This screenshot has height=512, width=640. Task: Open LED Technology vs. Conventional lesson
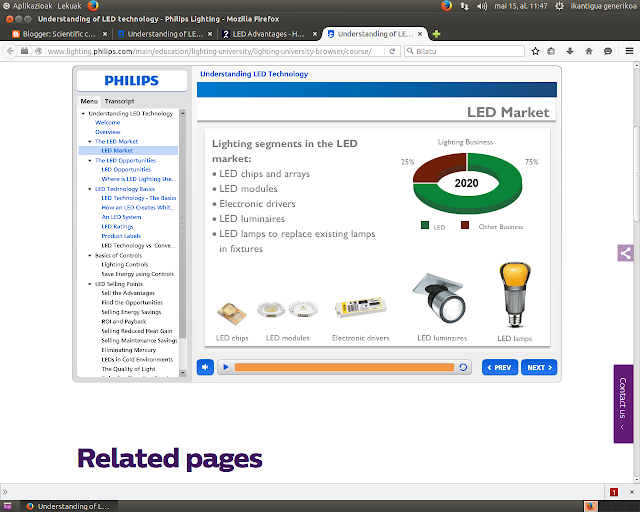[138, 245]
